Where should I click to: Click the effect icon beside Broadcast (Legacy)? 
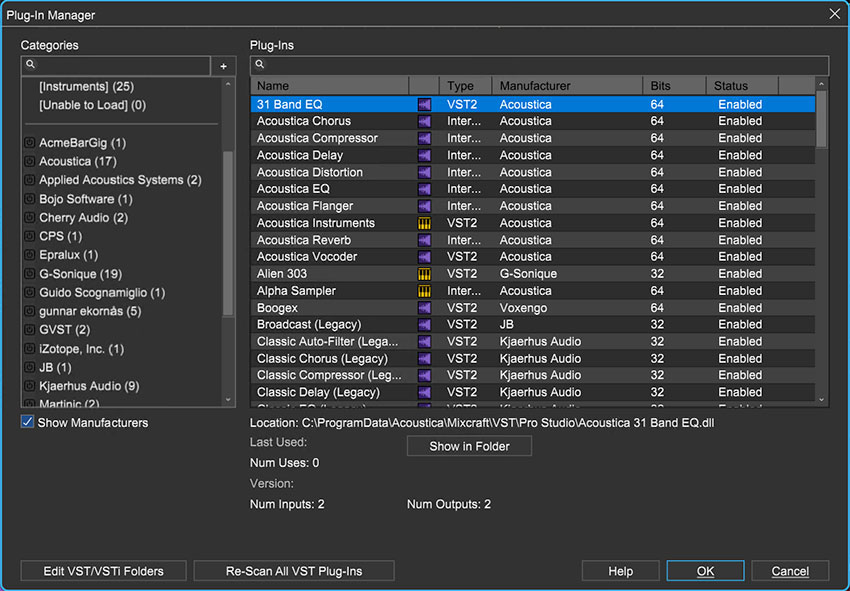coord(424,324)
